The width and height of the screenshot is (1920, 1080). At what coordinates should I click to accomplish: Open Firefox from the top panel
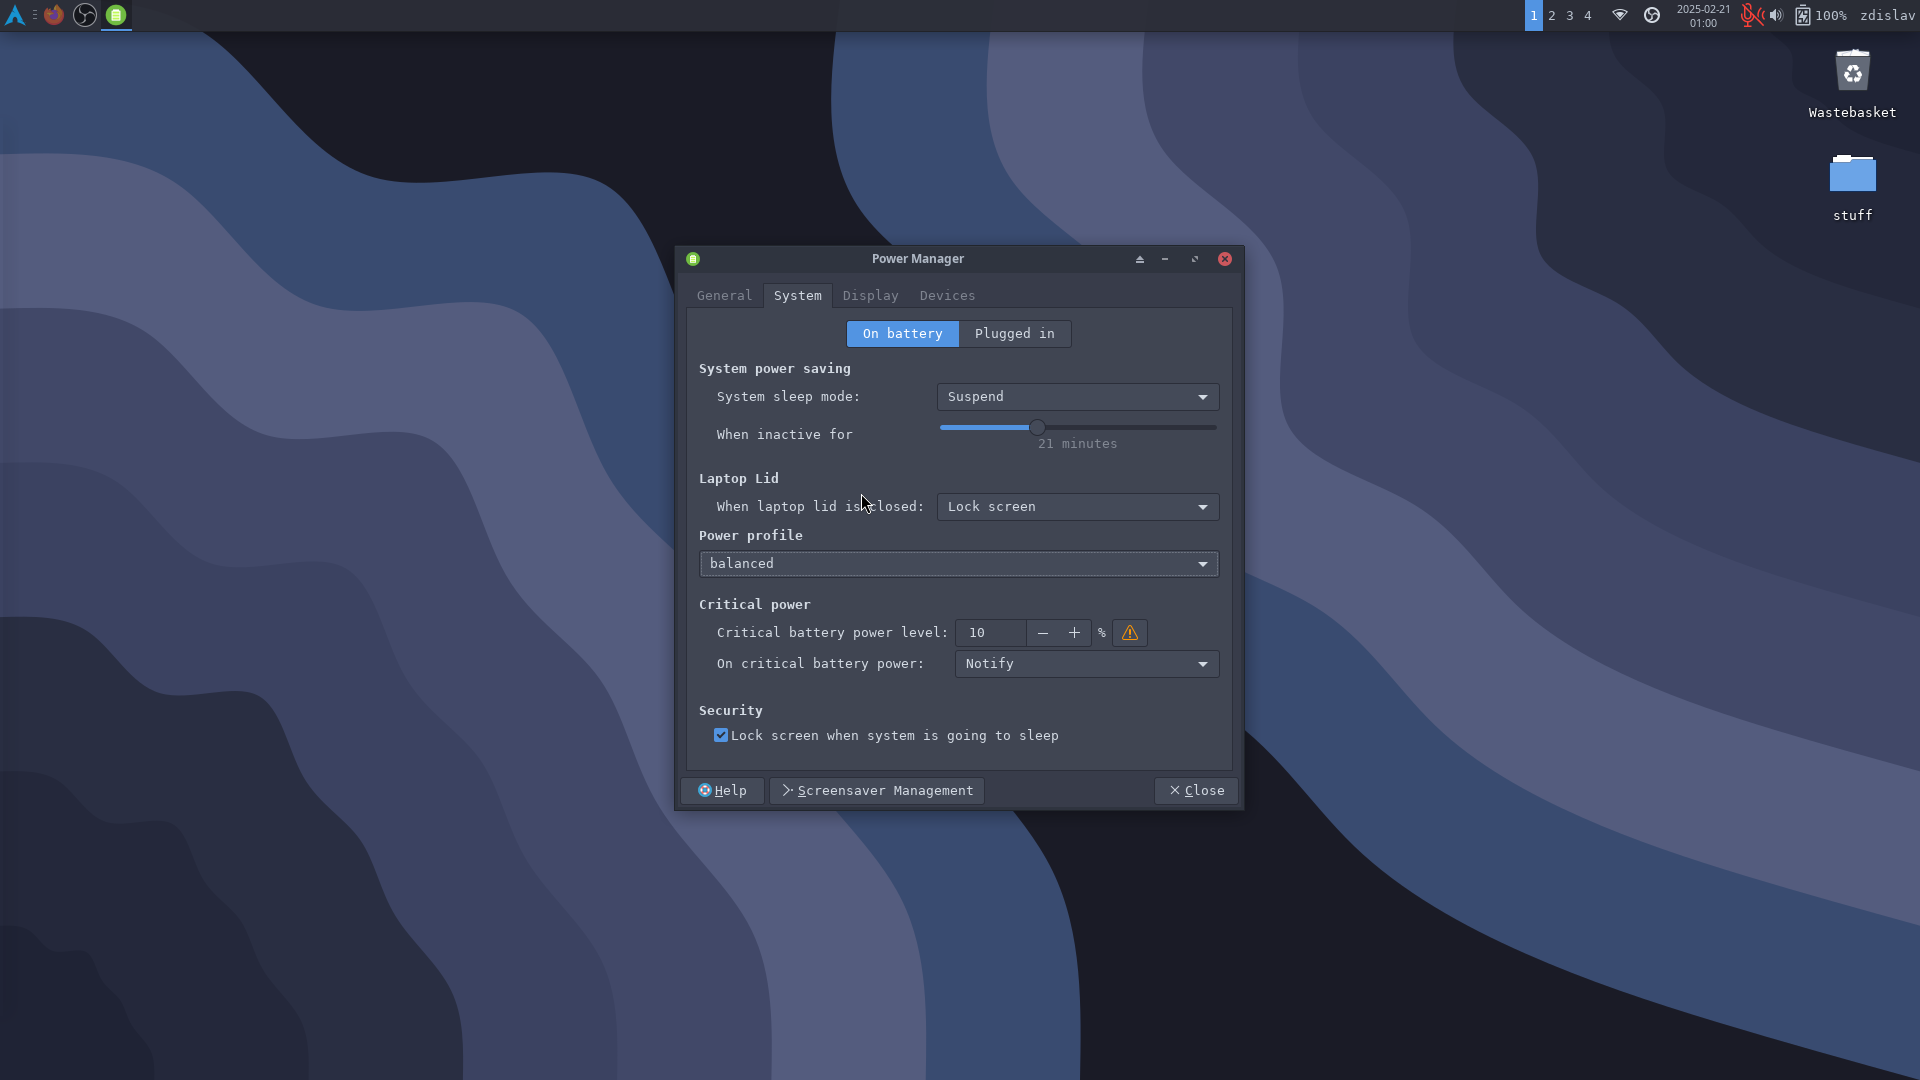54,15
